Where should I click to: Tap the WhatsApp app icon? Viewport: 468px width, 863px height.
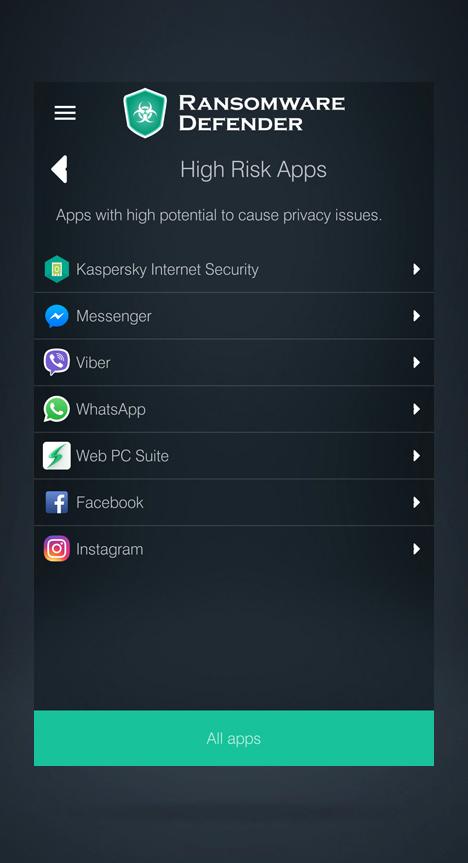[x=57, y=409]
